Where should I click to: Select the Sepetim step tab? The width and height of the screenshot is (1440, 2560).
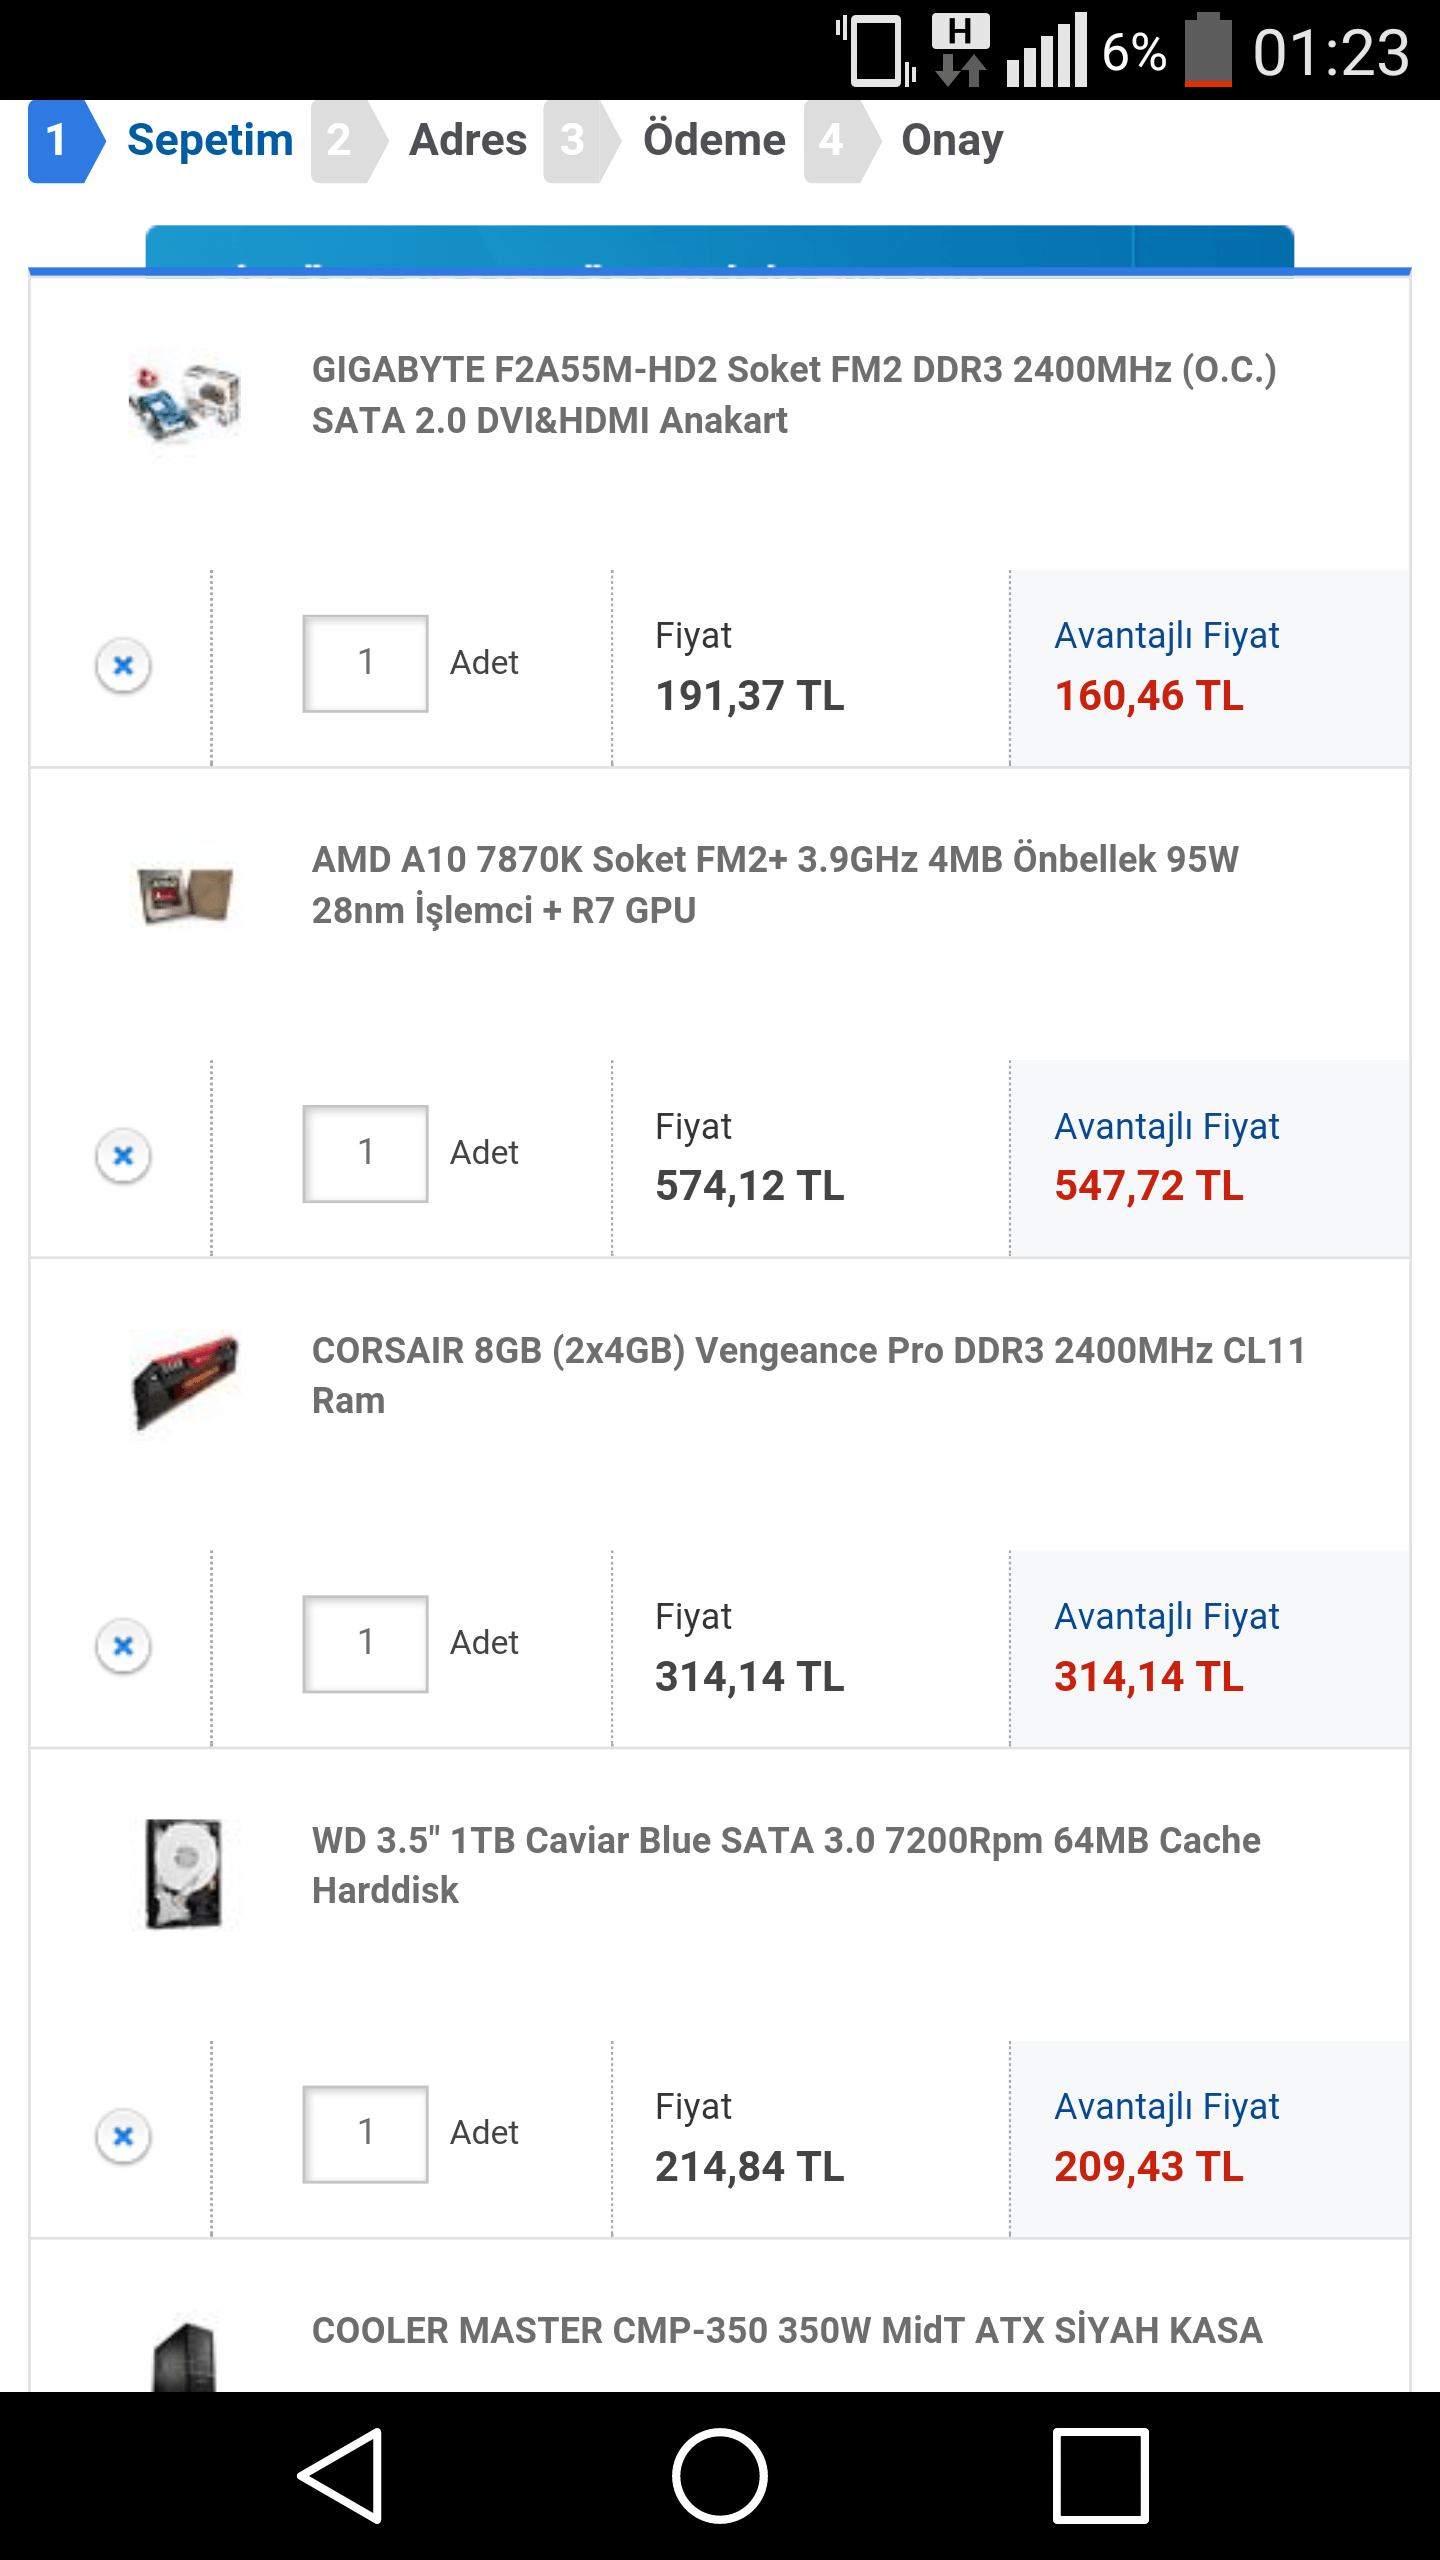point(209,140)
